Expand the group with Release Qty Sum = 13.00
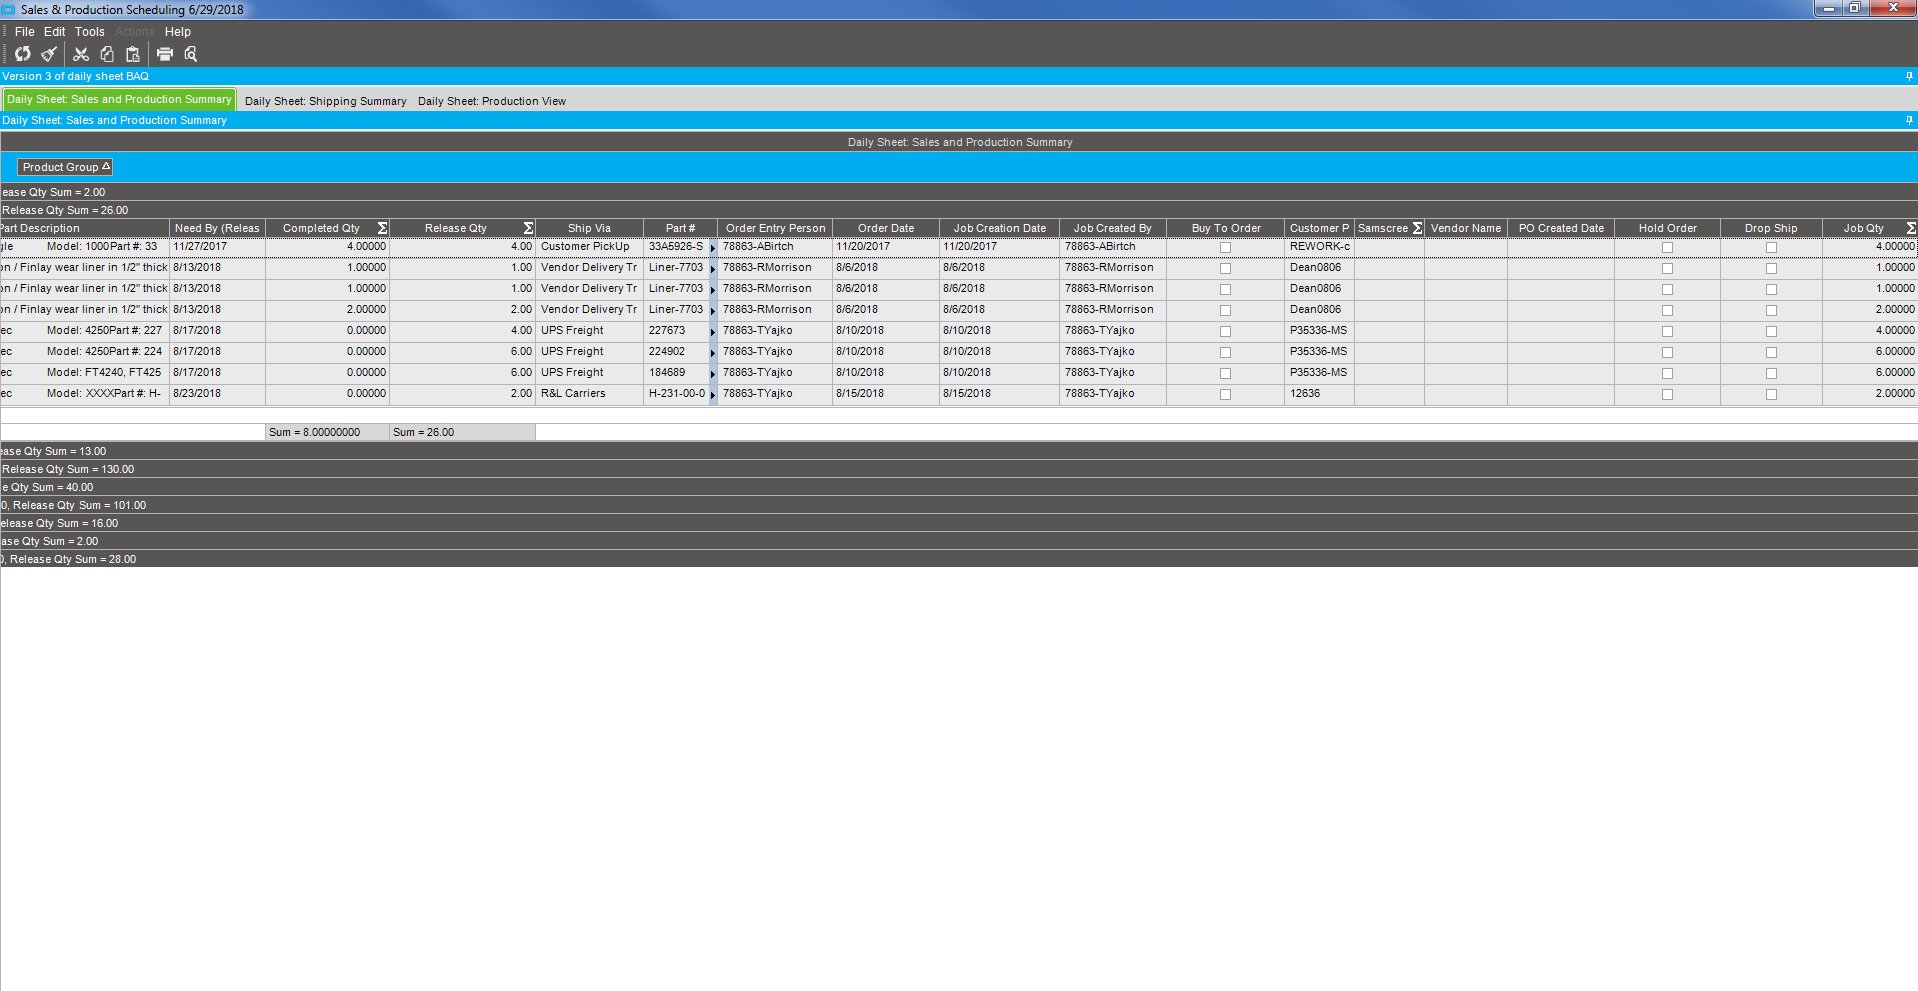Viewport: 1918px width, 991px height. pyautogui.click(x=959, y=451)
